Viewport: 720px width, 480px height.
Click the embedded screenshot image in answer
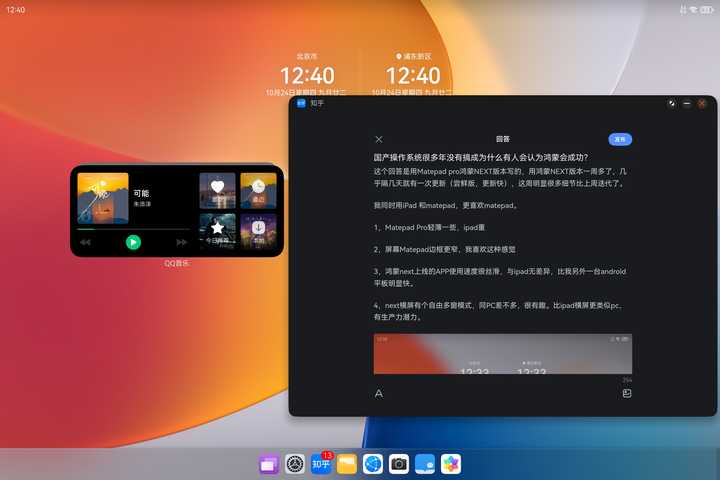click(503, 354)
